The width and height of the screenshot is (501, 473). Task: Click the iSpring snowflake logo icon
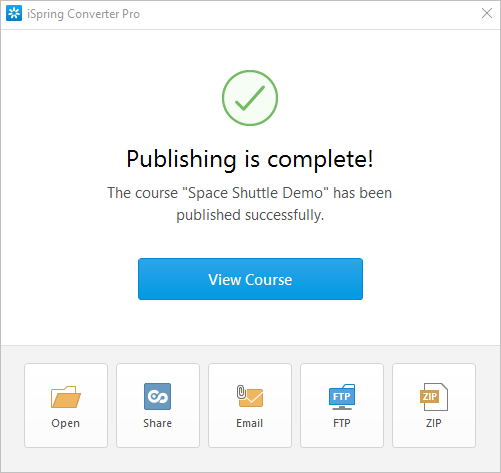(14, 13)
